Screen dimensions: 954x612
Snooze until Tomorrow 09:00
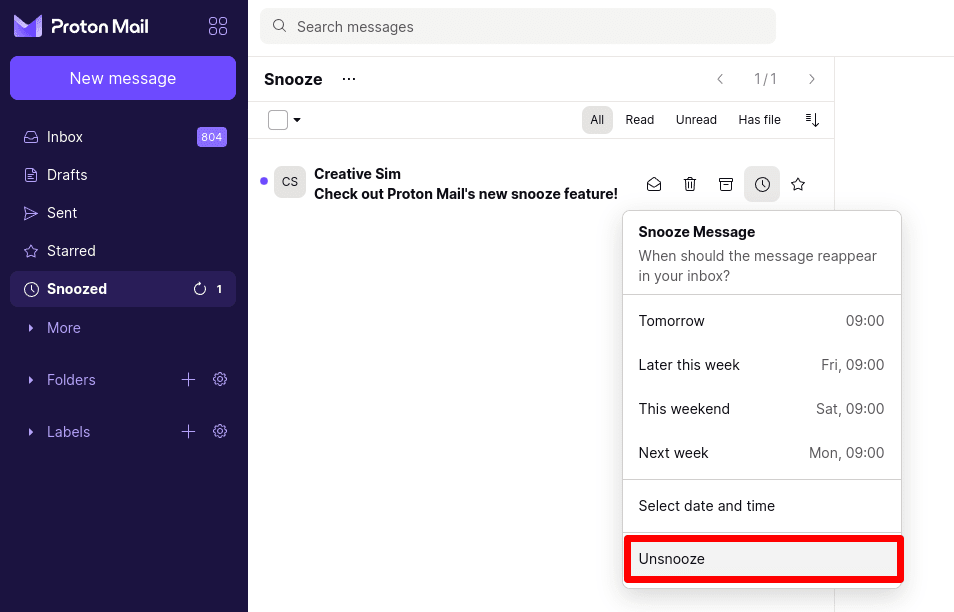coord(762,321)
